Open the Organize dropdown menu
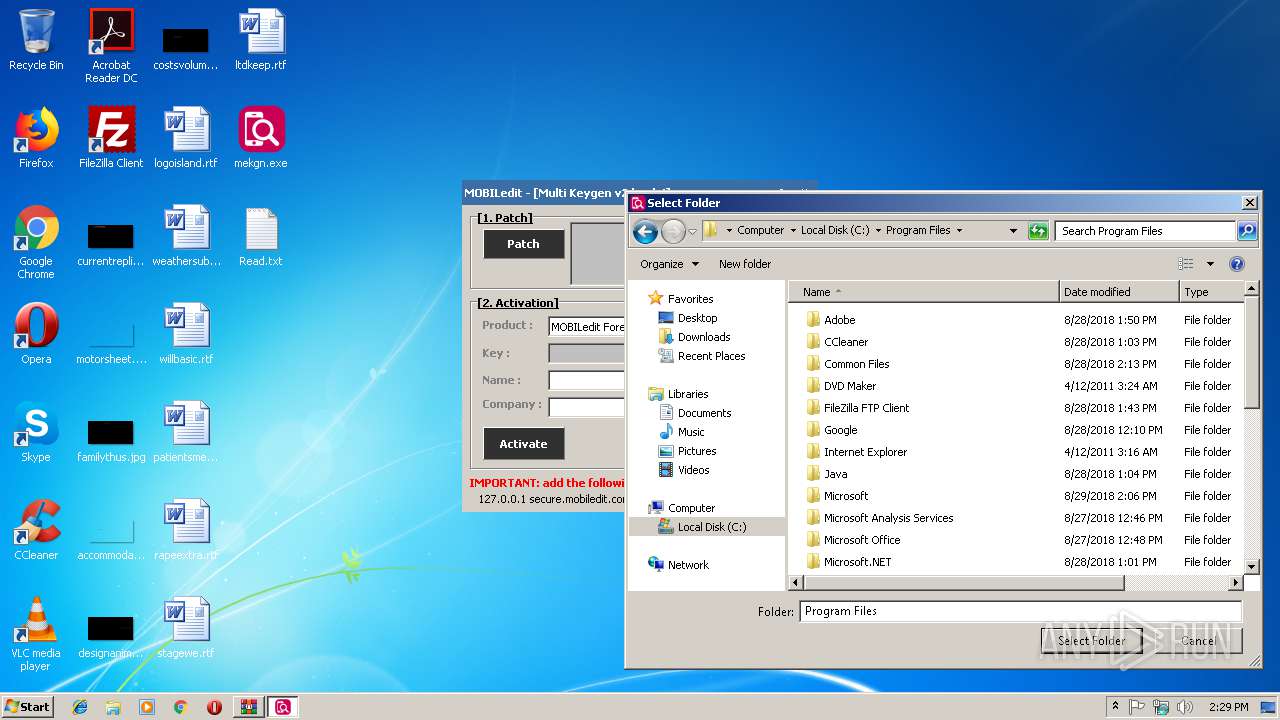This screenshot has width=1280, height=720. tap(669, 264)
